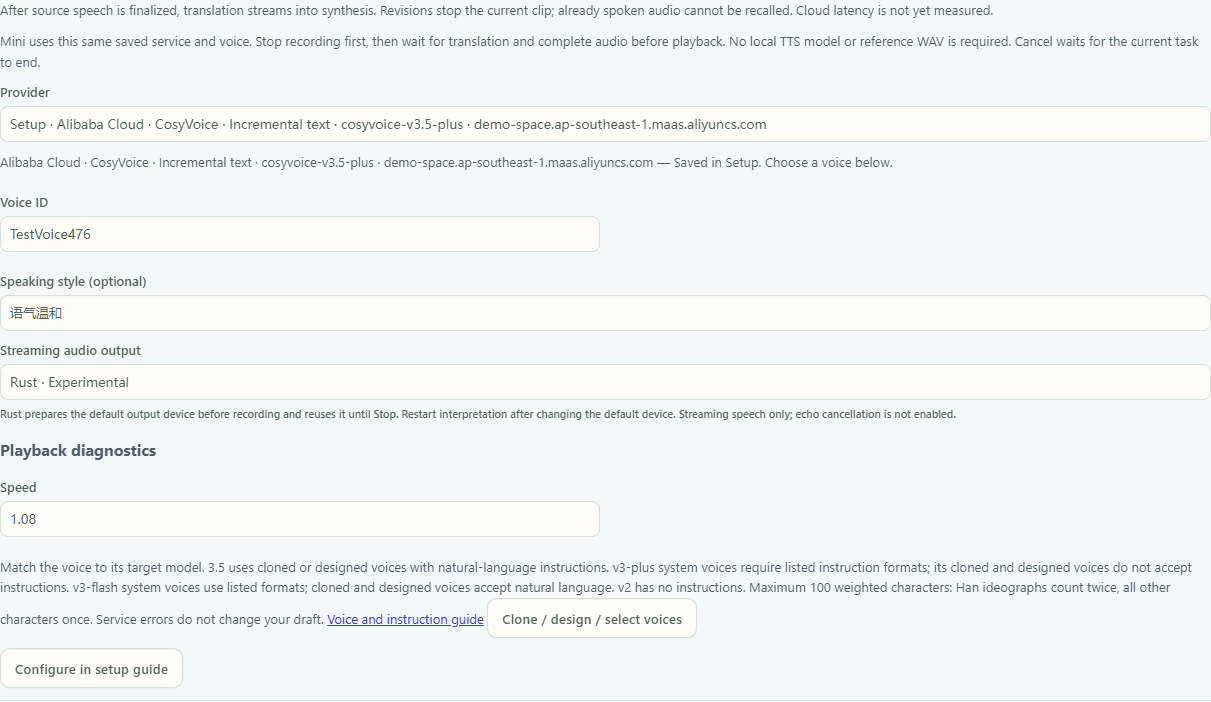Image resolution: width=1211 pixels, height=702 pixels.
Task: Click the Mini saved service paragraph
Action: click(x=600, y=52)
